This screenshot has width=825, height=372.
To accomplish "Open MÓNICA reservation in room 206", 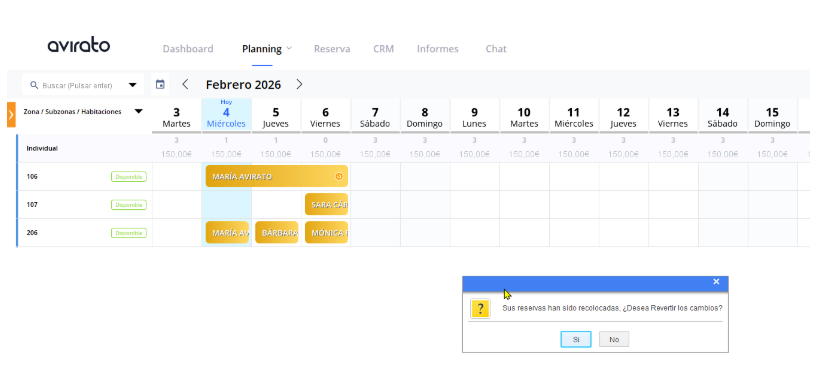I will pos(326,233).
